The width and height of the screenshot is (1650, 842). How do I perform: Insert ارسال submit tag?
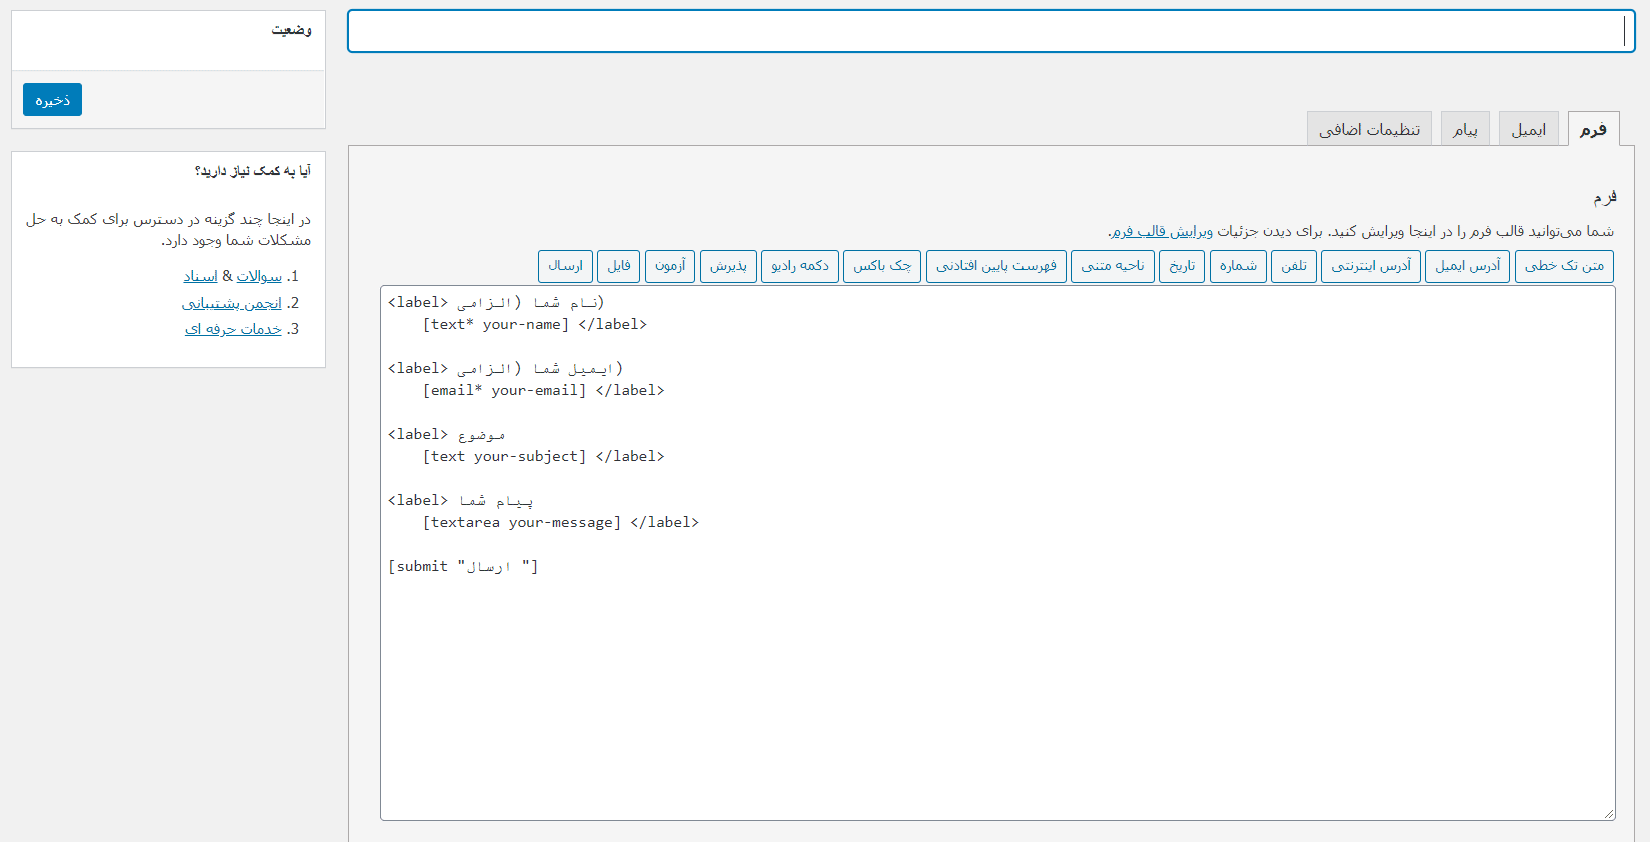(565, 266)
